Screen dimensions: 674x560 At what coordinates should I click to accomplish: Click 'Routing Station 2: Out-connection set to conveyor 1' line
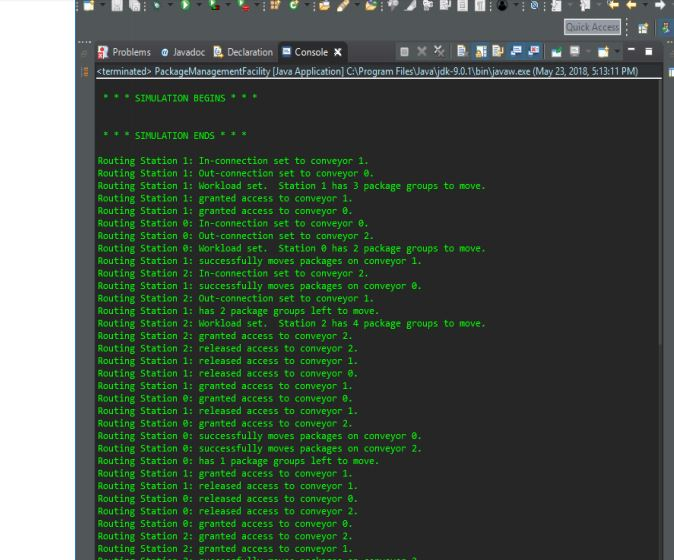[236, 298]
